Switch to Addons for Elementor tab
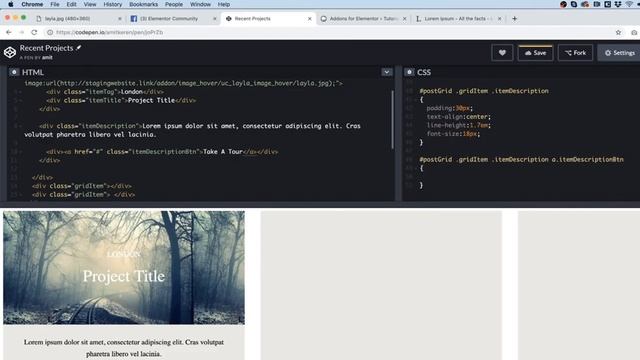Viewport: 640px width, 360px height. tap(363, 19)
